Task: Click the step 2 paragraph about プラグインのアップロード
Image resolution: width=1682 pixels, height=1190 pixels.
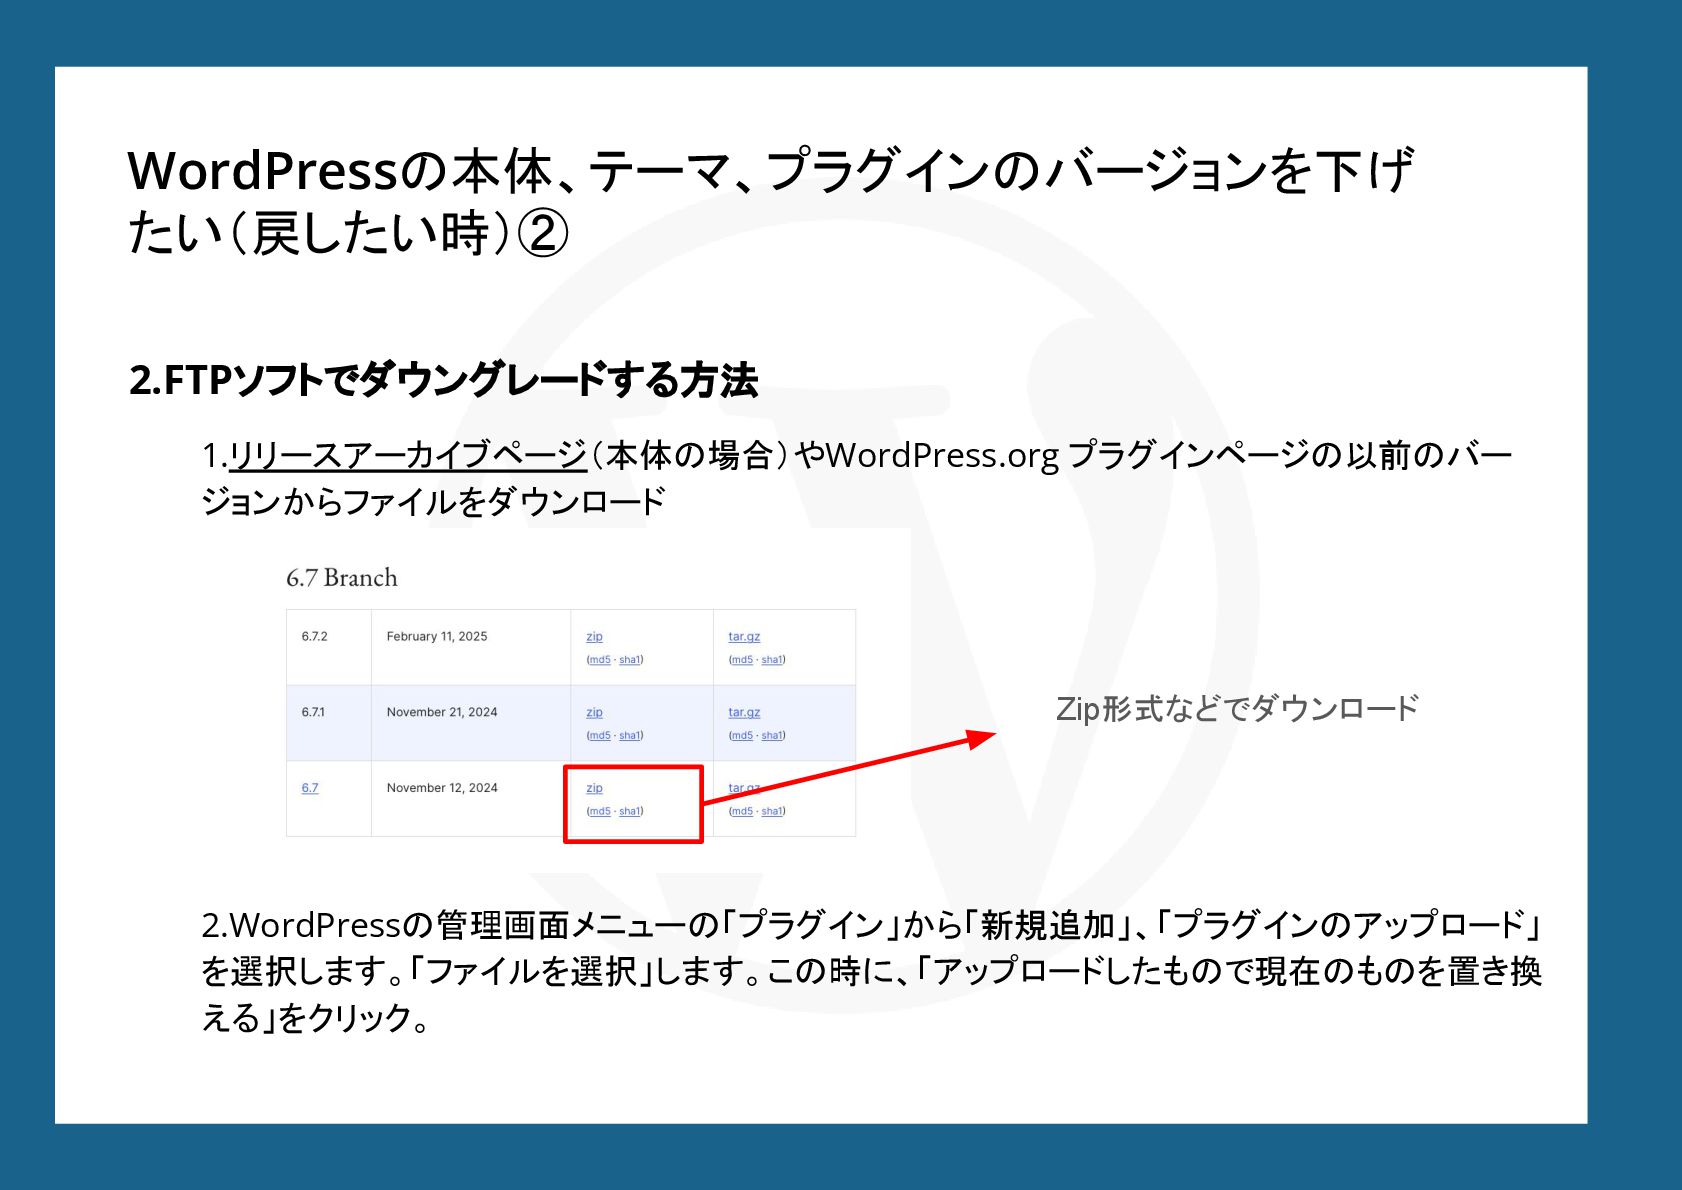Action: [x=871, y=971]
